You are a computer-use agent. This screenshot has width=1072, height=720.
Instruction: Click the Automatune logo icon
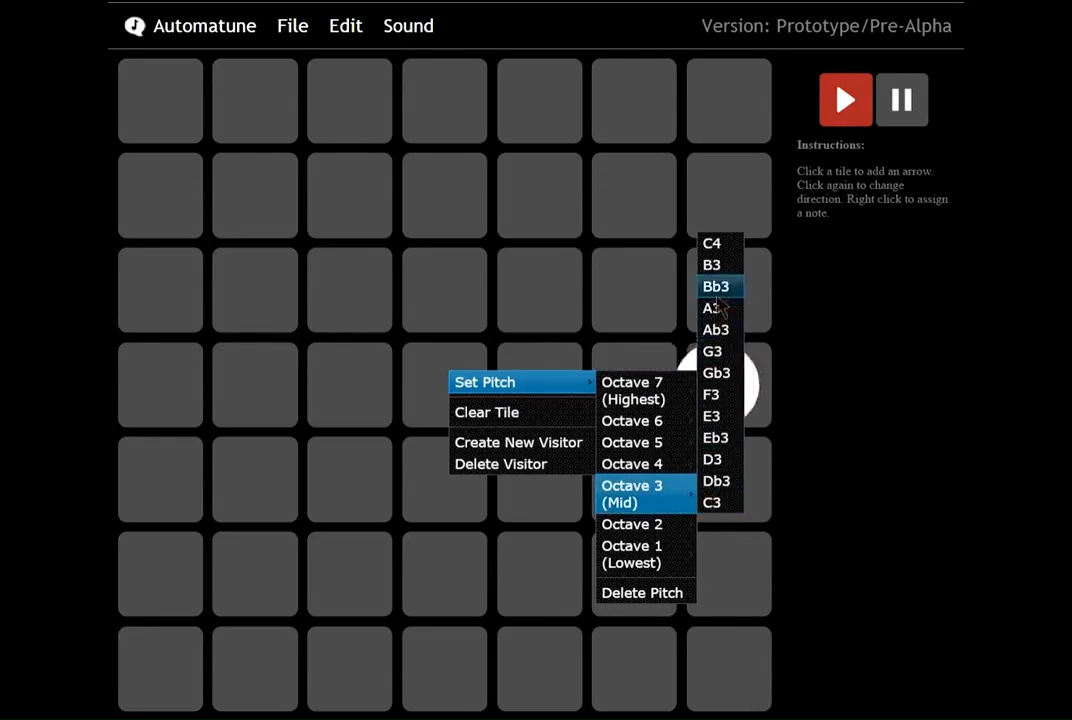135,26
